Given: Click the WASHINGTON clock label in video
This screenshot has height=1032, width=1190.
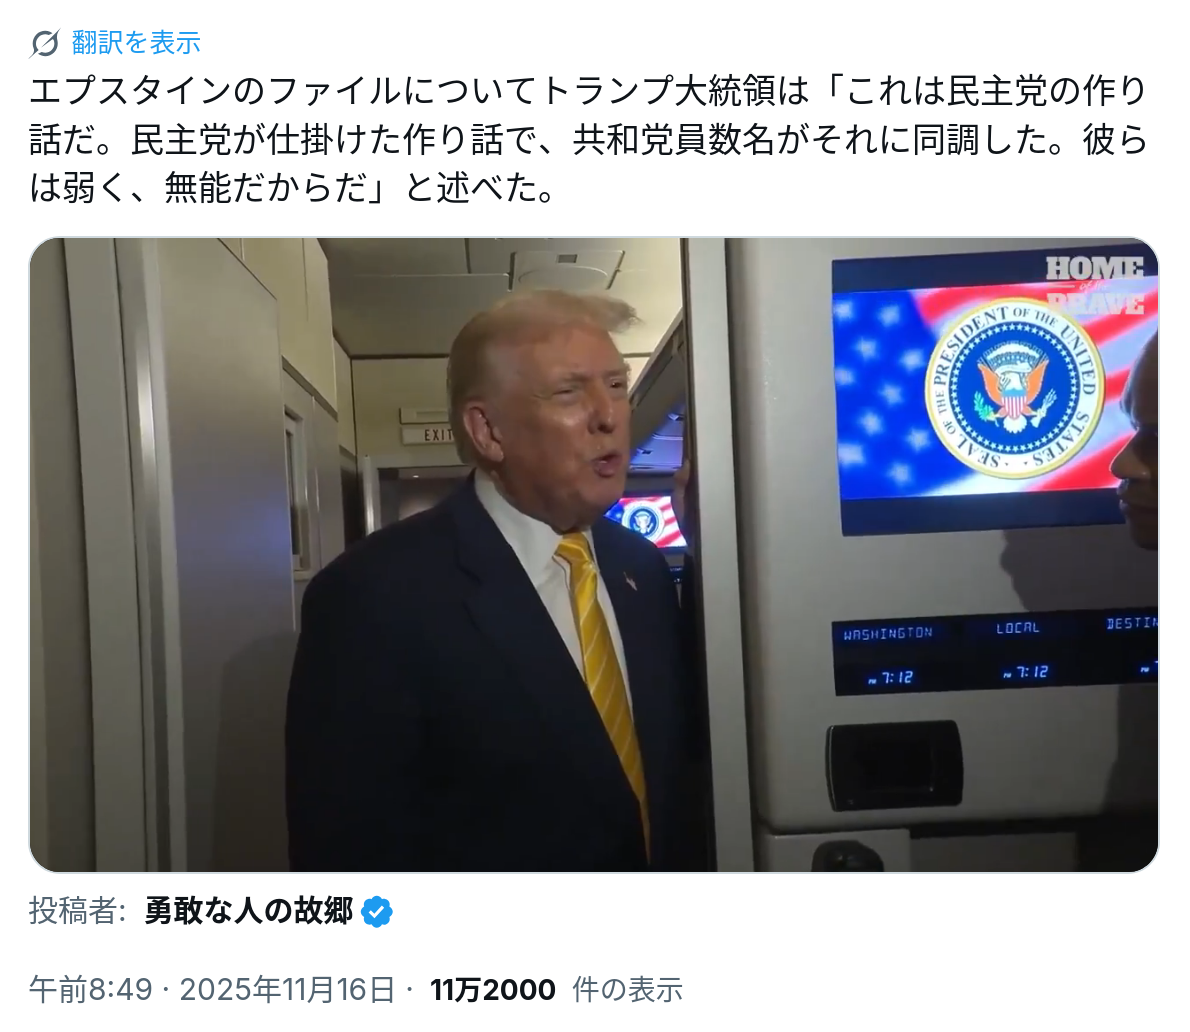Looking at the screenshot, I should click(888, 633).
